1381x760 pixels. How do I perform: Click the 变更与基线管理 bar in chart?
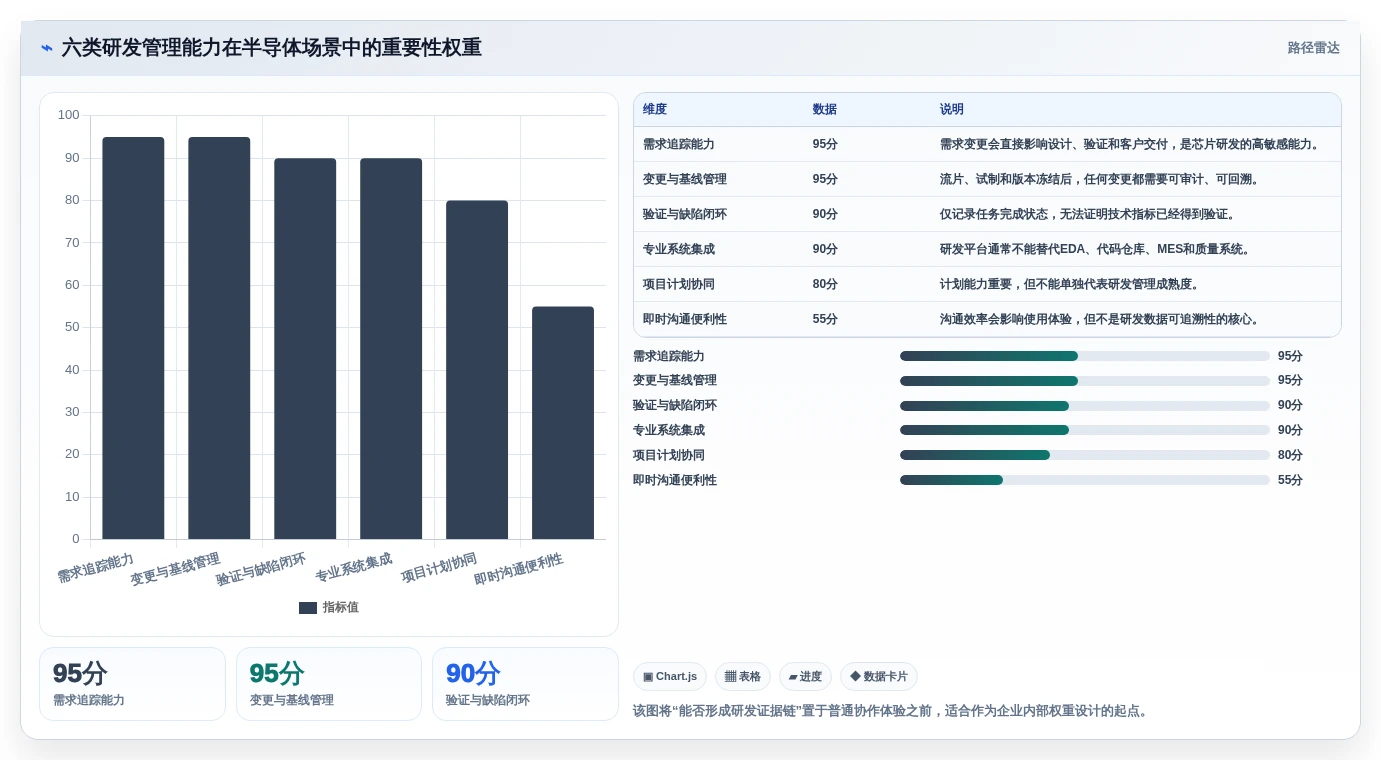coord(219,338)
